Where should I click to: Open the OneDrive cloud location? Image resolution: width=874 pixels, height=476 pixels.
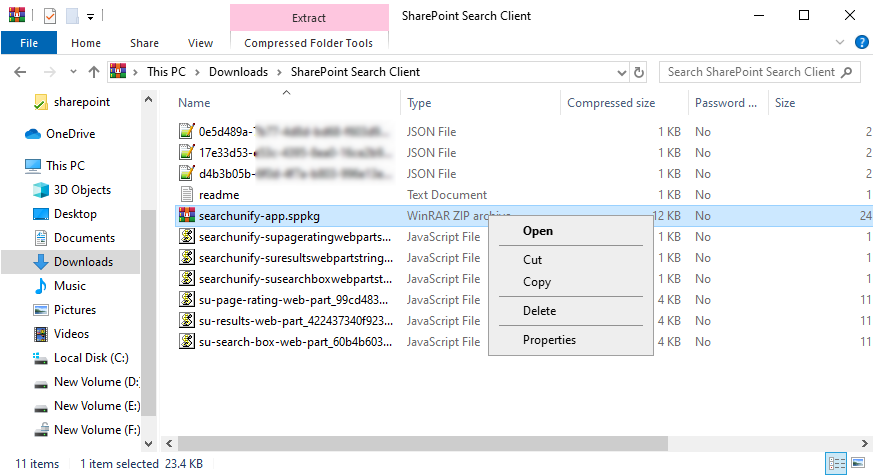click(x=70, y=134)
